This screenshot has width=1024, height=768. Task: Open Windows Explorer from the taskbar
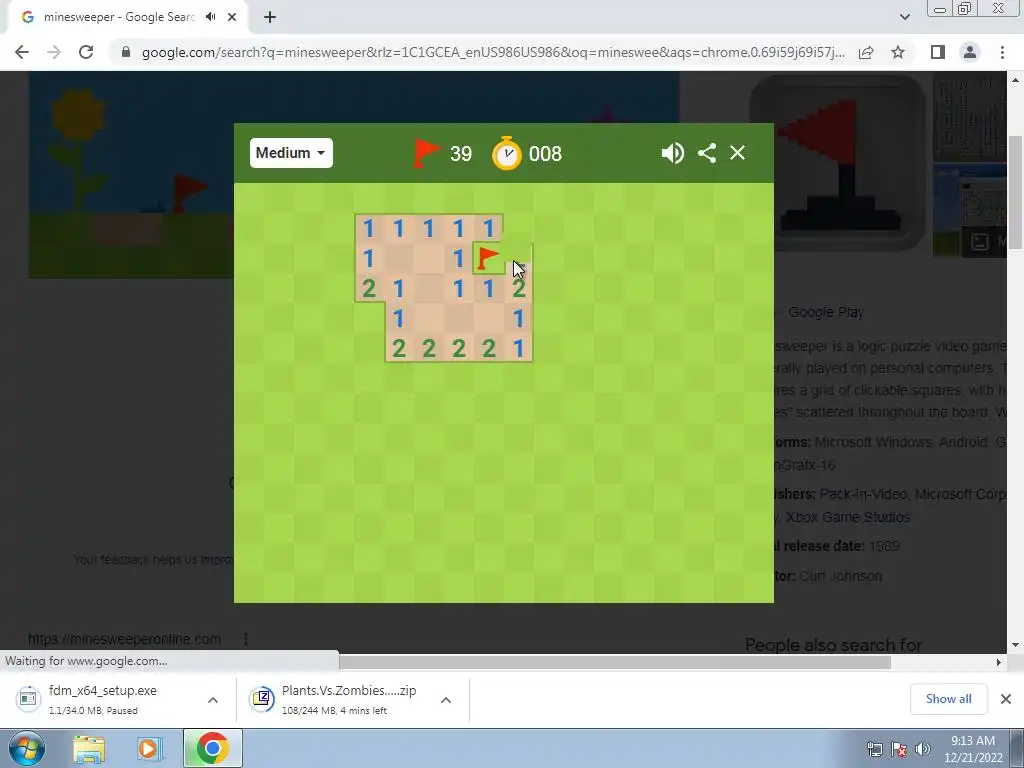coord(89,748)
